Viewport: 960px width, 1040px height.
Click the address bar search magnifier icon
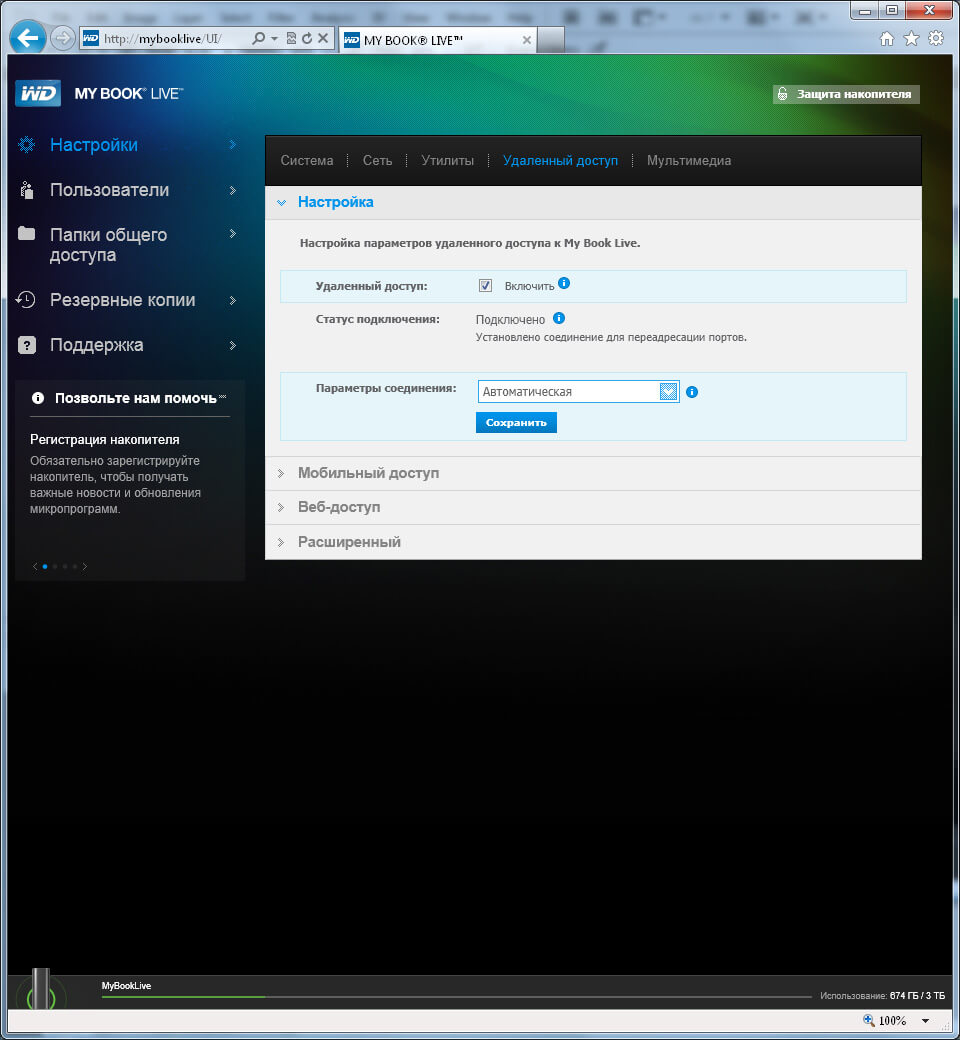click(259, 38)
